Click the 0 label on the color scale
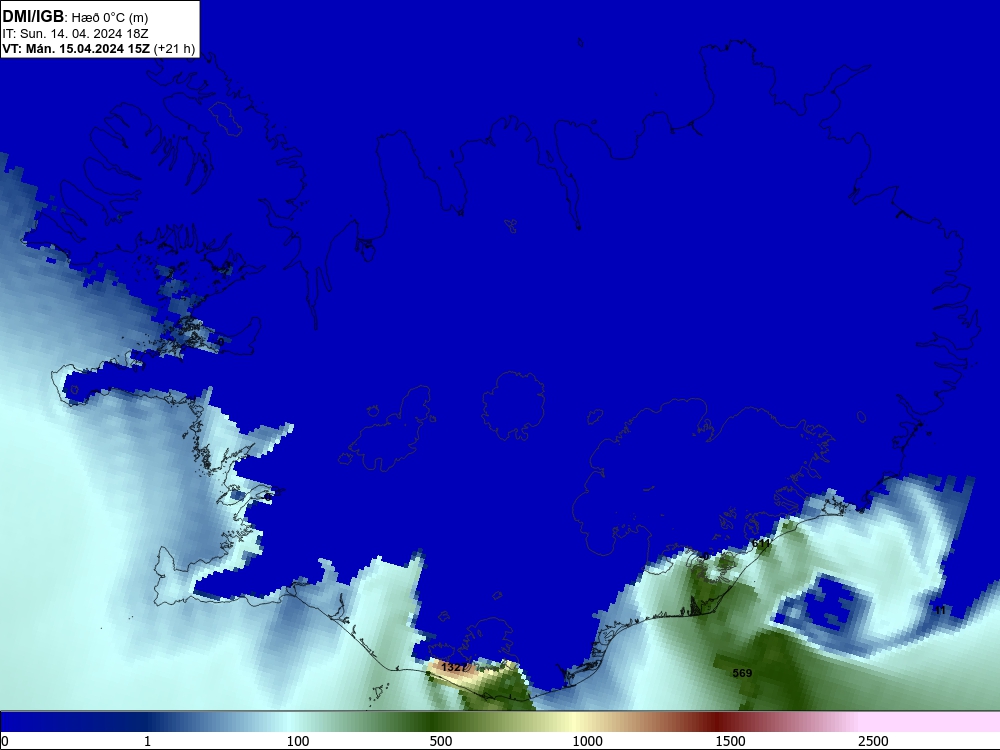Screen dimensions: 1000x750 click(x=5, y=741)
